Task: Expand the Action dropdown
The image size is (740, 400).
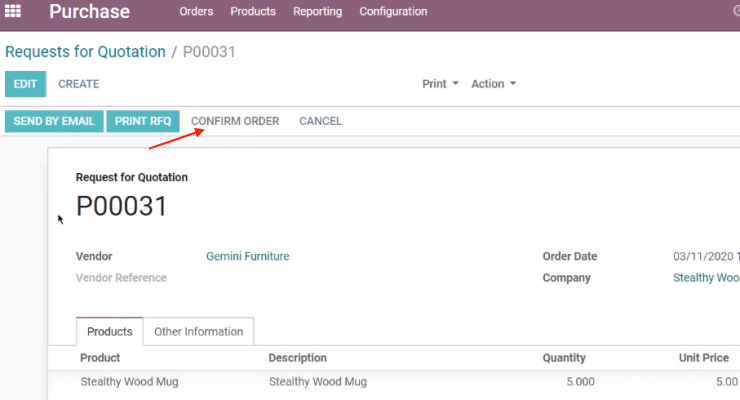Action: [493, 84]
